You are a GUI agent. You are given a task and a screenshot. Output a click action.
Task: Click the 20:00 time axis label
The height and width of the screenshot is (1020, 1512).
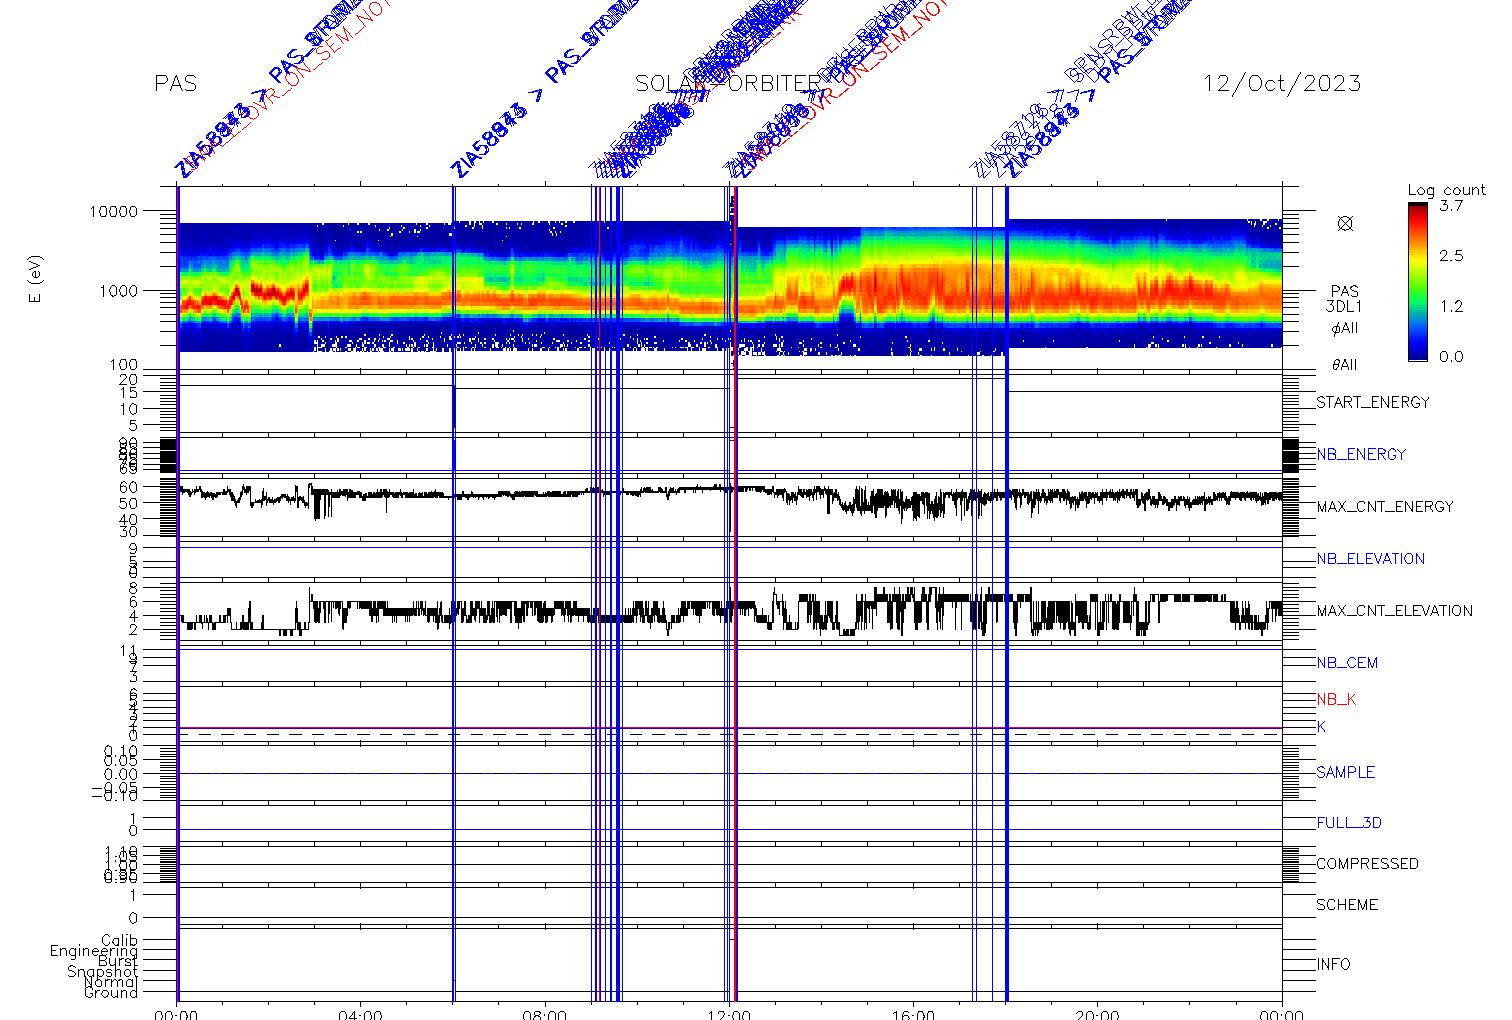pos(1098,1014)
